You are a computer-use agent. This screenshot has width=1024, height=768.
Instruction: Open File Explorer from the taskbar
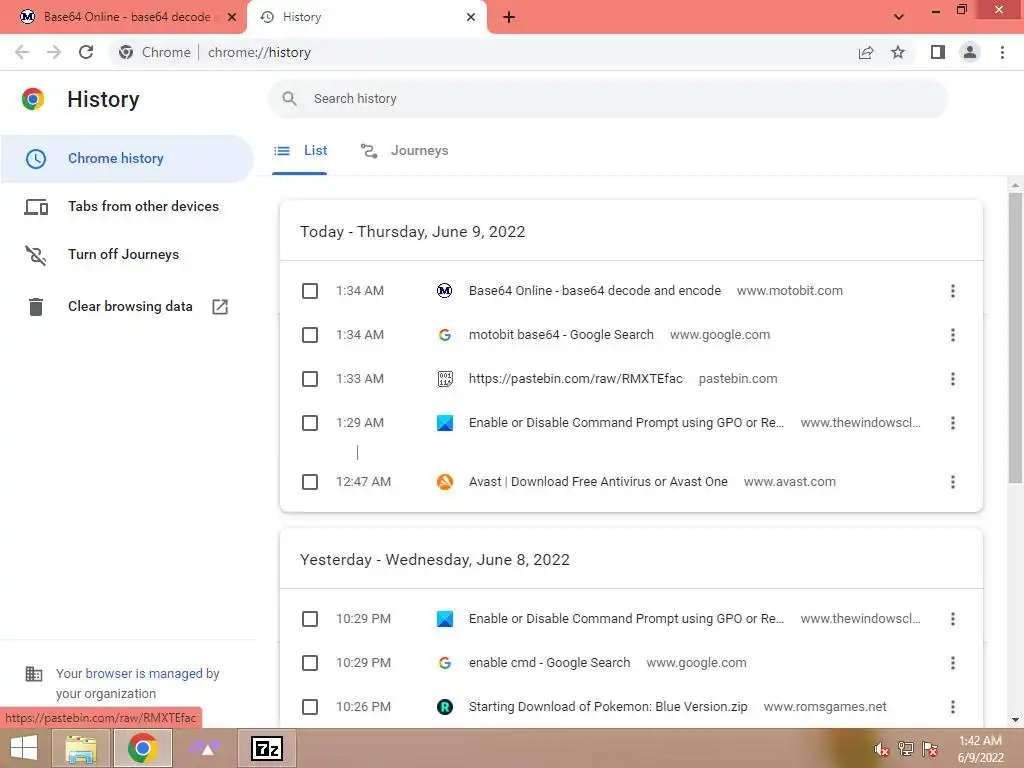80,748
